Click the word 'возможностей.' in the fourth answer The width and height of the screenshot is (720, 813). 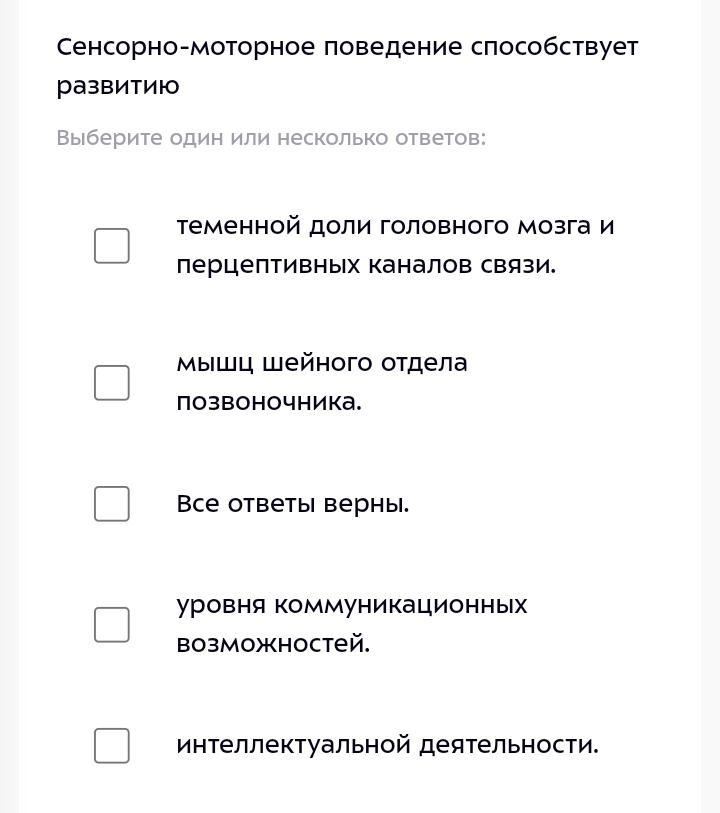(272, 644)
